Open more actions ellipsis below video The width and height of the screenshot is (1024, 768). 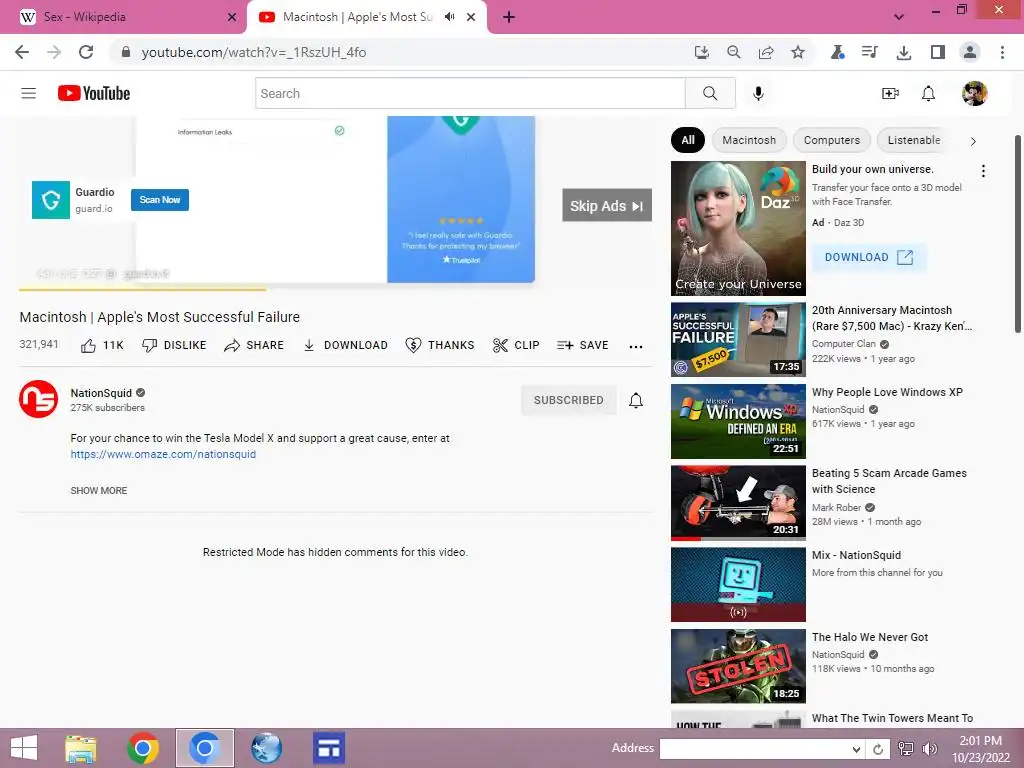(x=635, y=346)
